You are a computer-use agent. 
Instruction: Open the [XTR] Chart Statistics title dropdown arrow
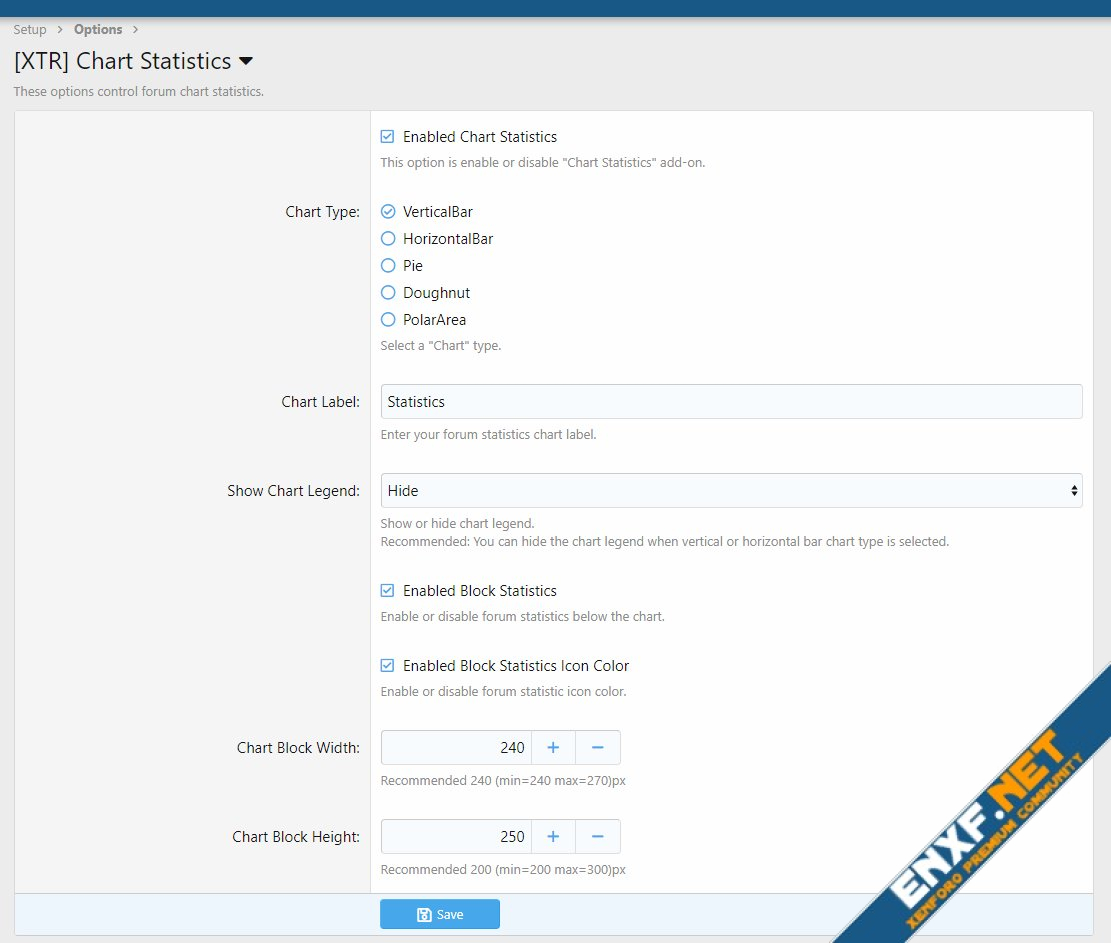point(246,61)
